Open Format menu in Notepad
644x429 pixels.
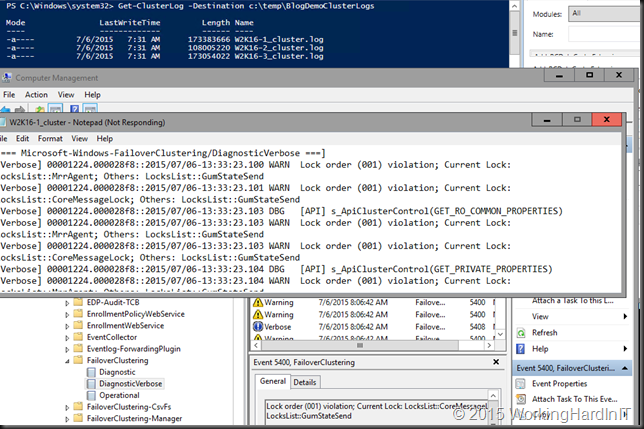50,139
